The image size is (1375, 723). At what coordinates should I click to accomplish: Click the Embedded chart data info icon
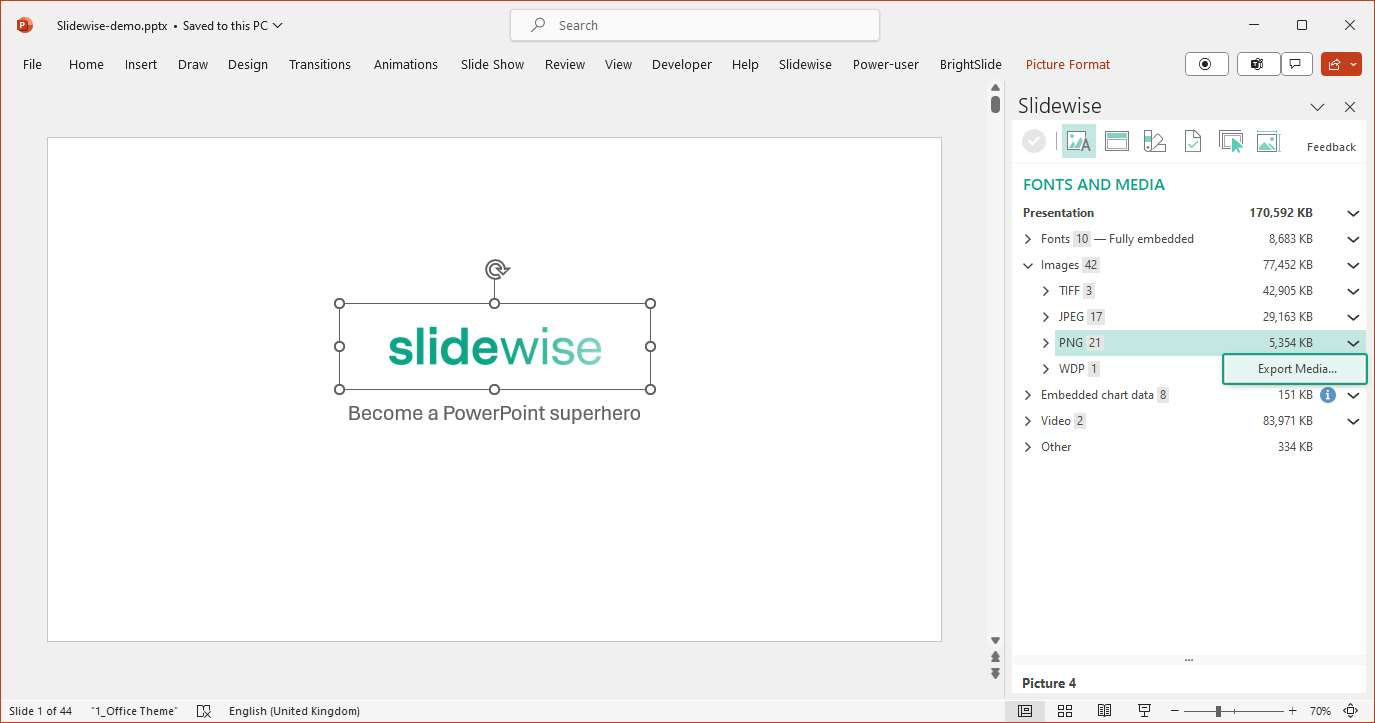click(x=1327, y=395)
